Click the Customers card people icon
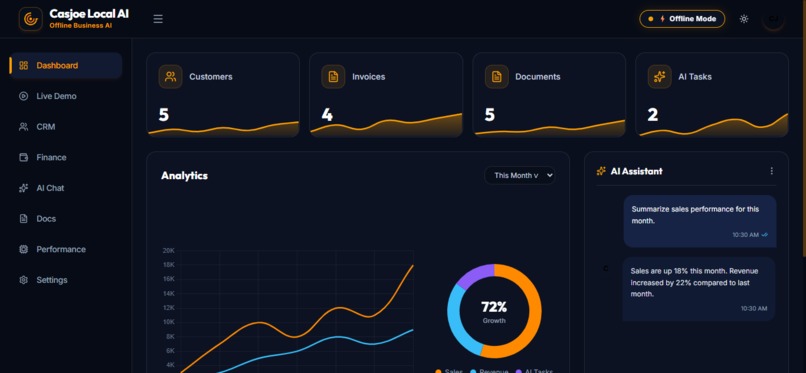 coord(170,77)
